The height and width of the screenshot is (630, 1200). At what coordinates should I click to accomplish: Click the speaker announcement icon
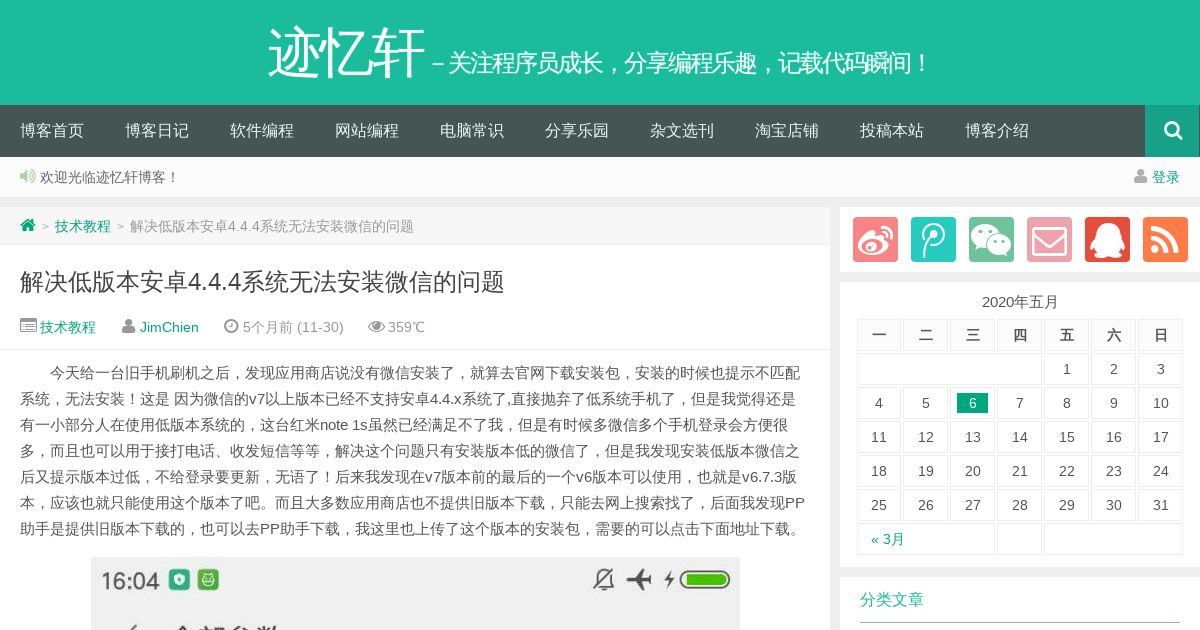coord(28,176)
